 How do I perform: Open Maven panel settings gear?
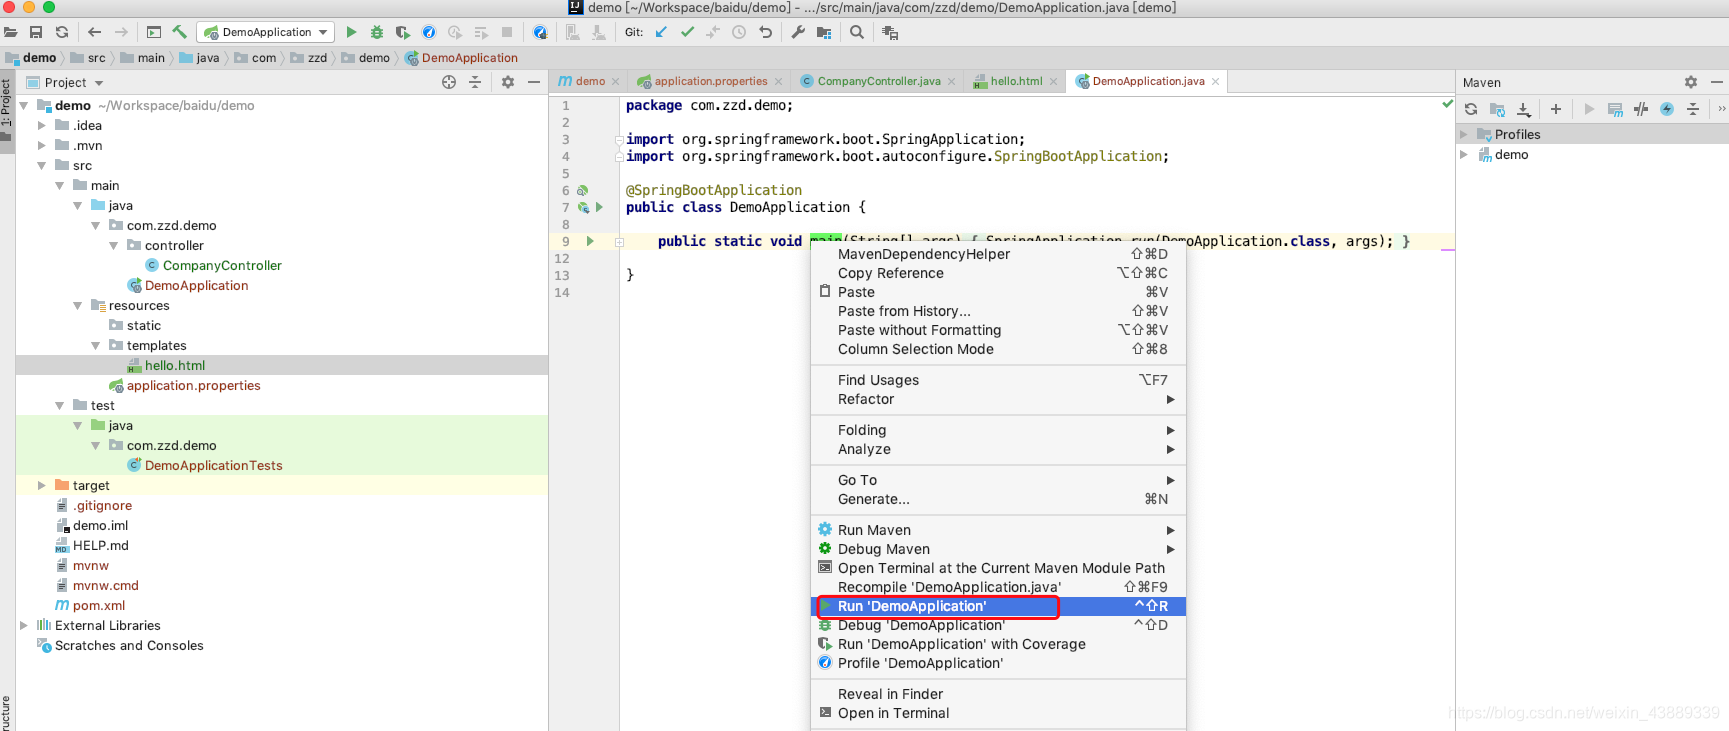[x=1691, y=82]
